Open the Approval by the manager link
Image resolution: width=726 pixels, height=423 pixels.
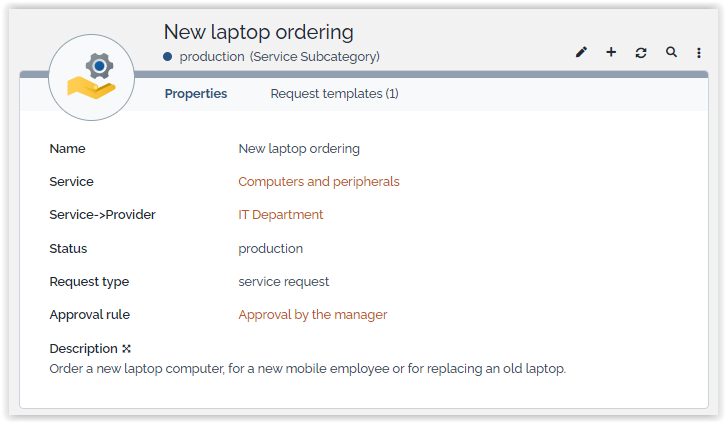click(x=312, y=315)
